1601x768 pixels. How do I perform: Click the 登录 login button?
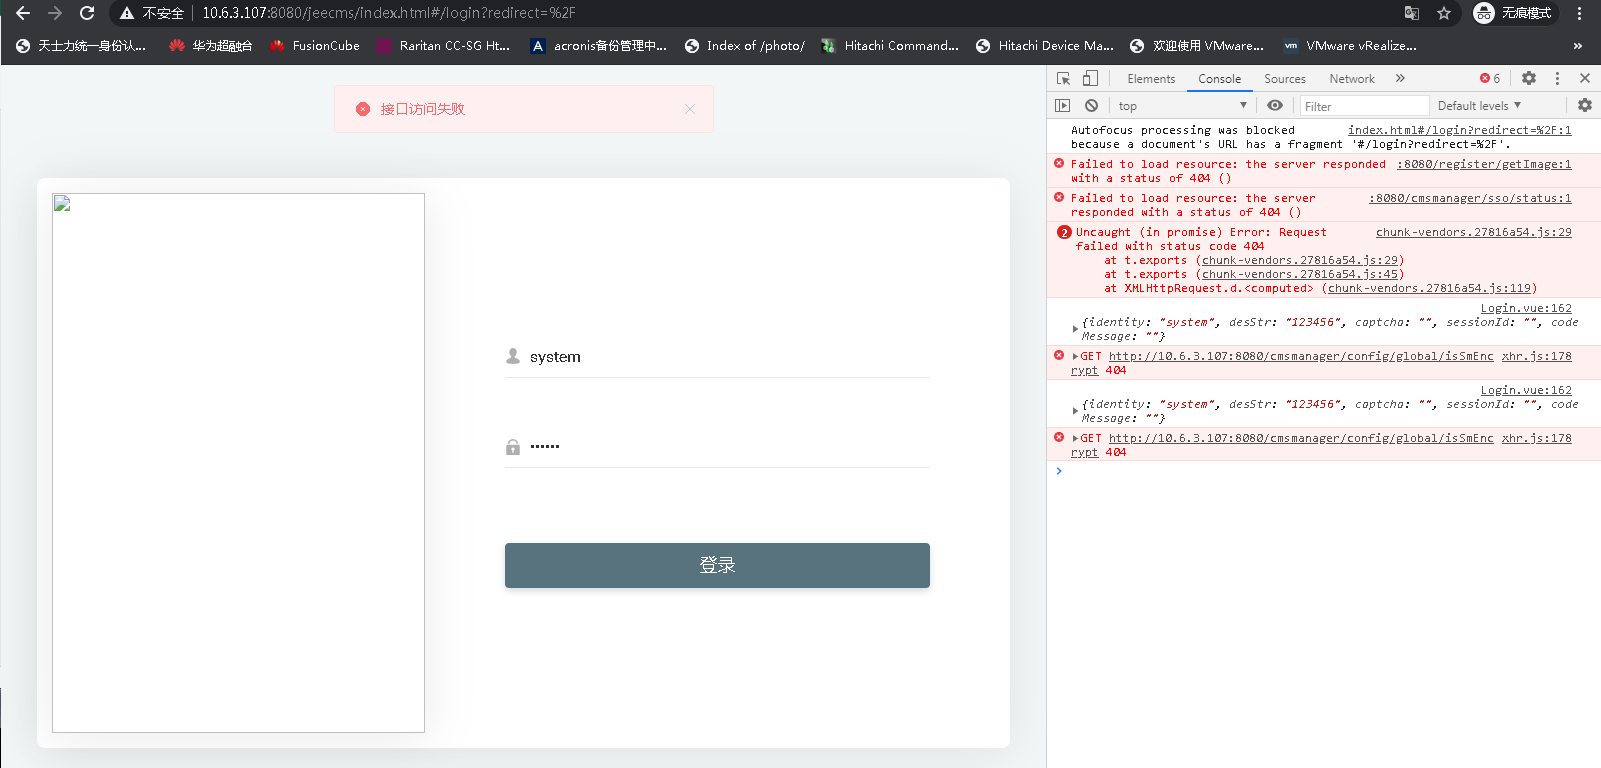[717, 565]
